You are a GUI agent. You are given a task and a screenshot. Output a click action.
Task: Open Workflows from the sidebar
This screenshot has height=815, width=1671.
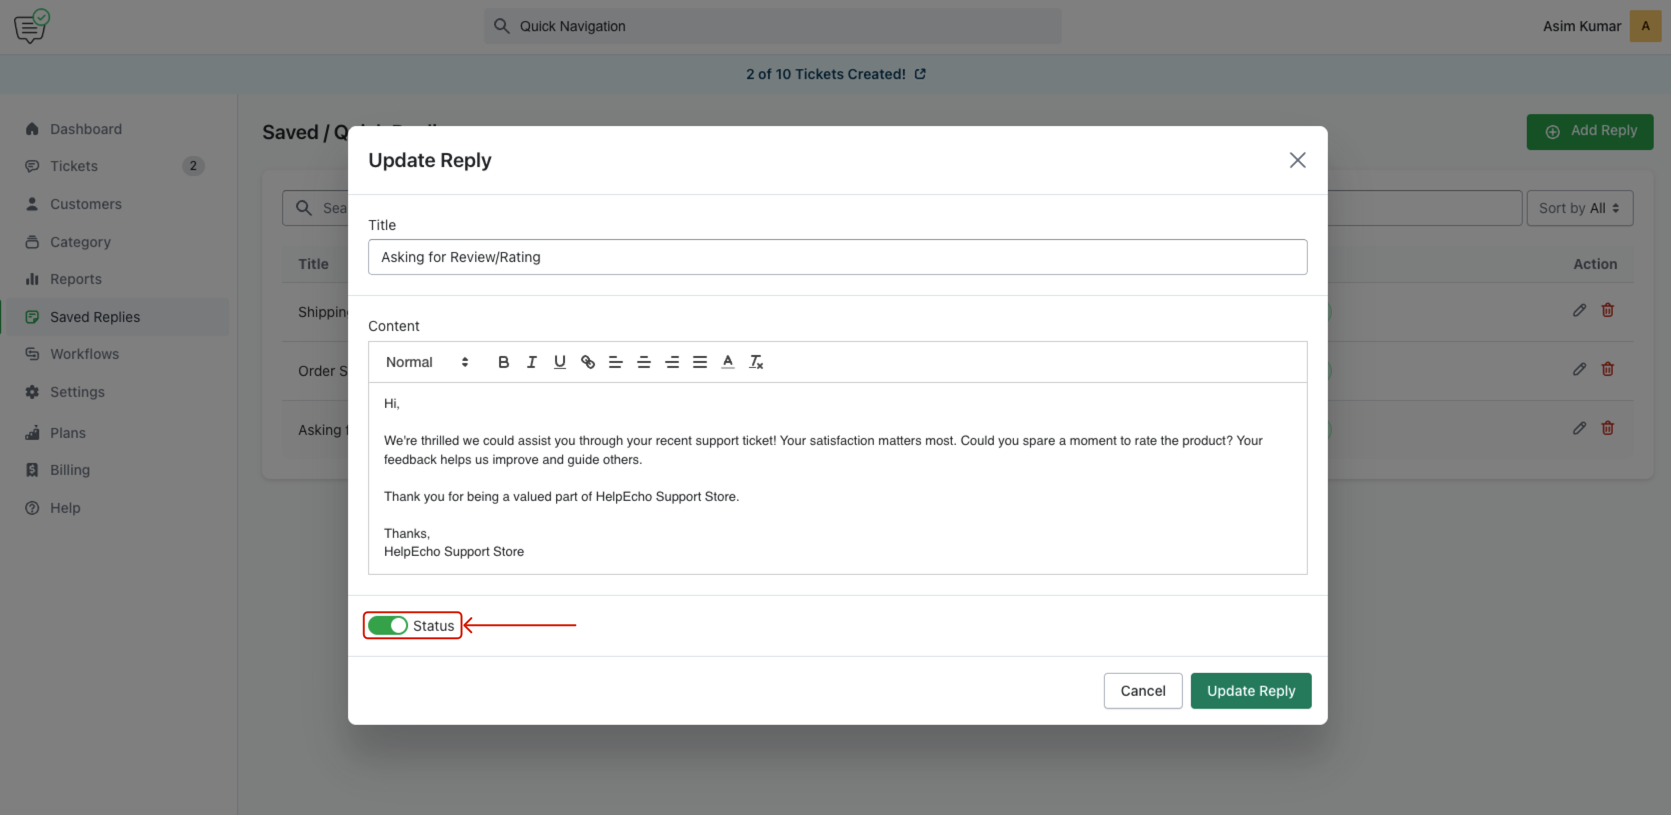pyautogui.click(x=84, y=354)
